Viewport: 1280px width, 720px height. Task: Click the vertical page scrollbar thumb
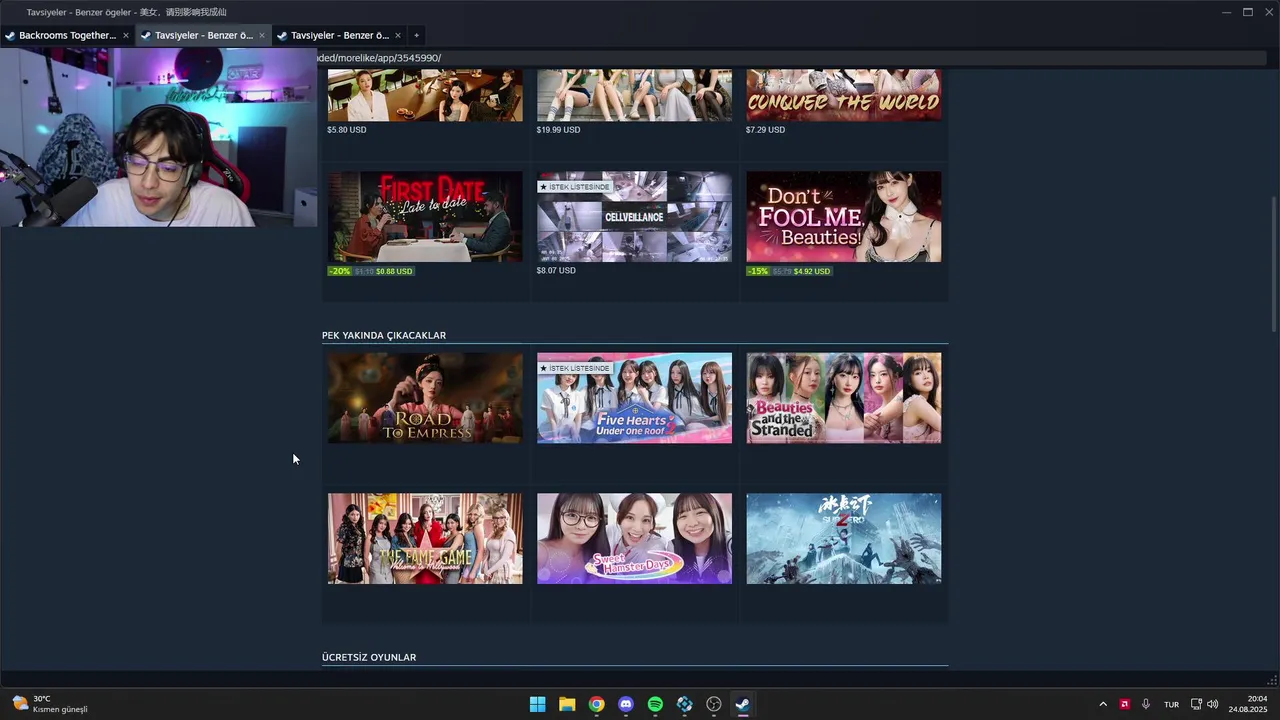point(1274,265)
